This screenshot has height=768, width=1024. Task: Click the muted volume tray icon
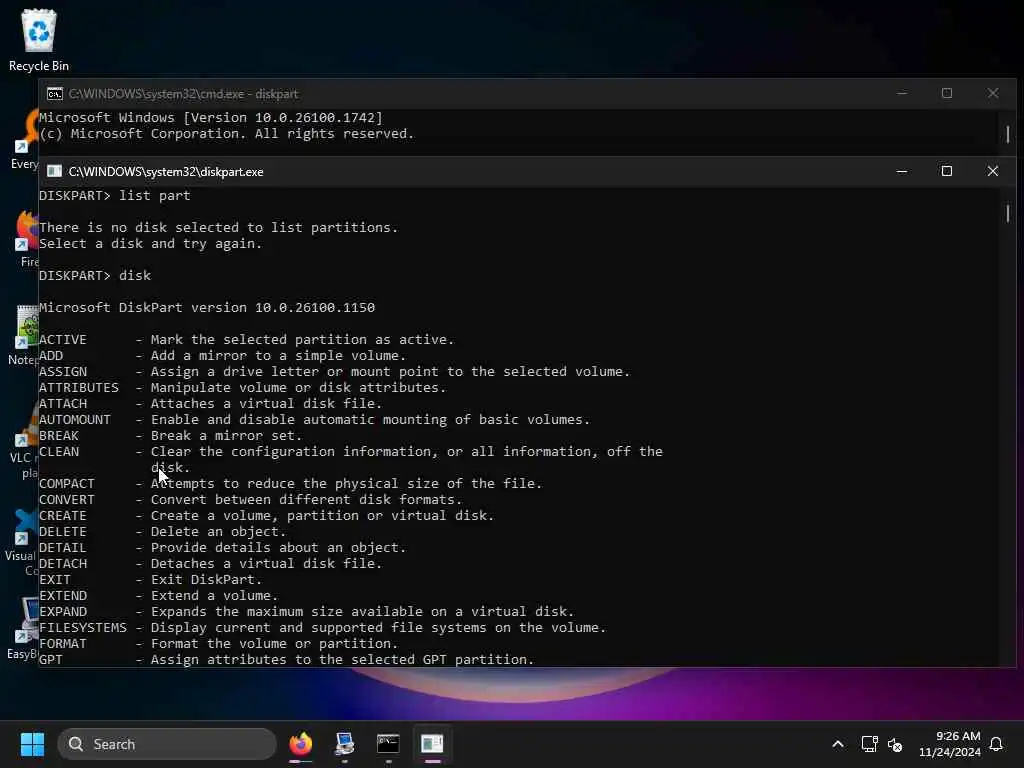coord(895,744)
